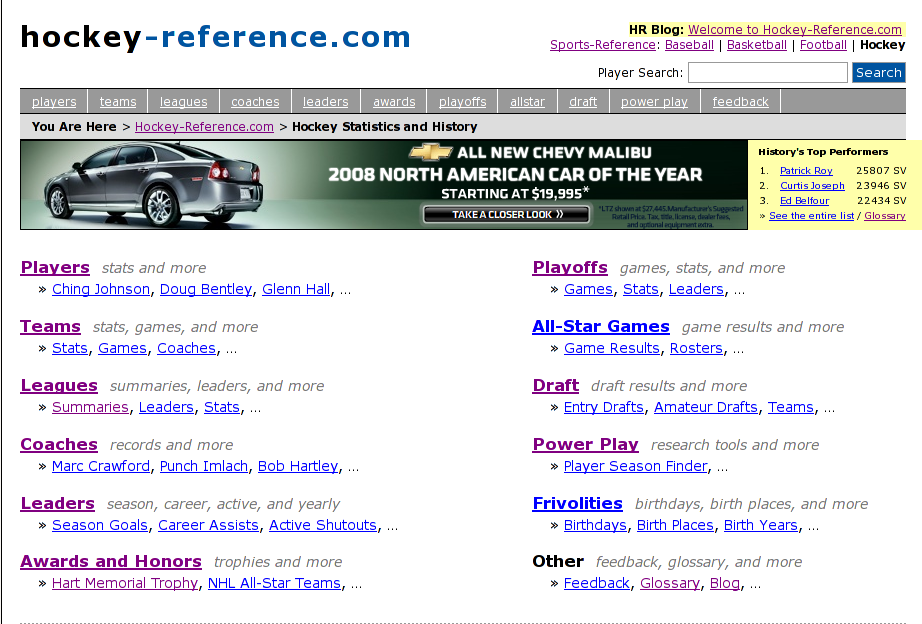The image size is (922, 624).
Task: Open the All-Star Games section heading
Action: coord(601,326)
